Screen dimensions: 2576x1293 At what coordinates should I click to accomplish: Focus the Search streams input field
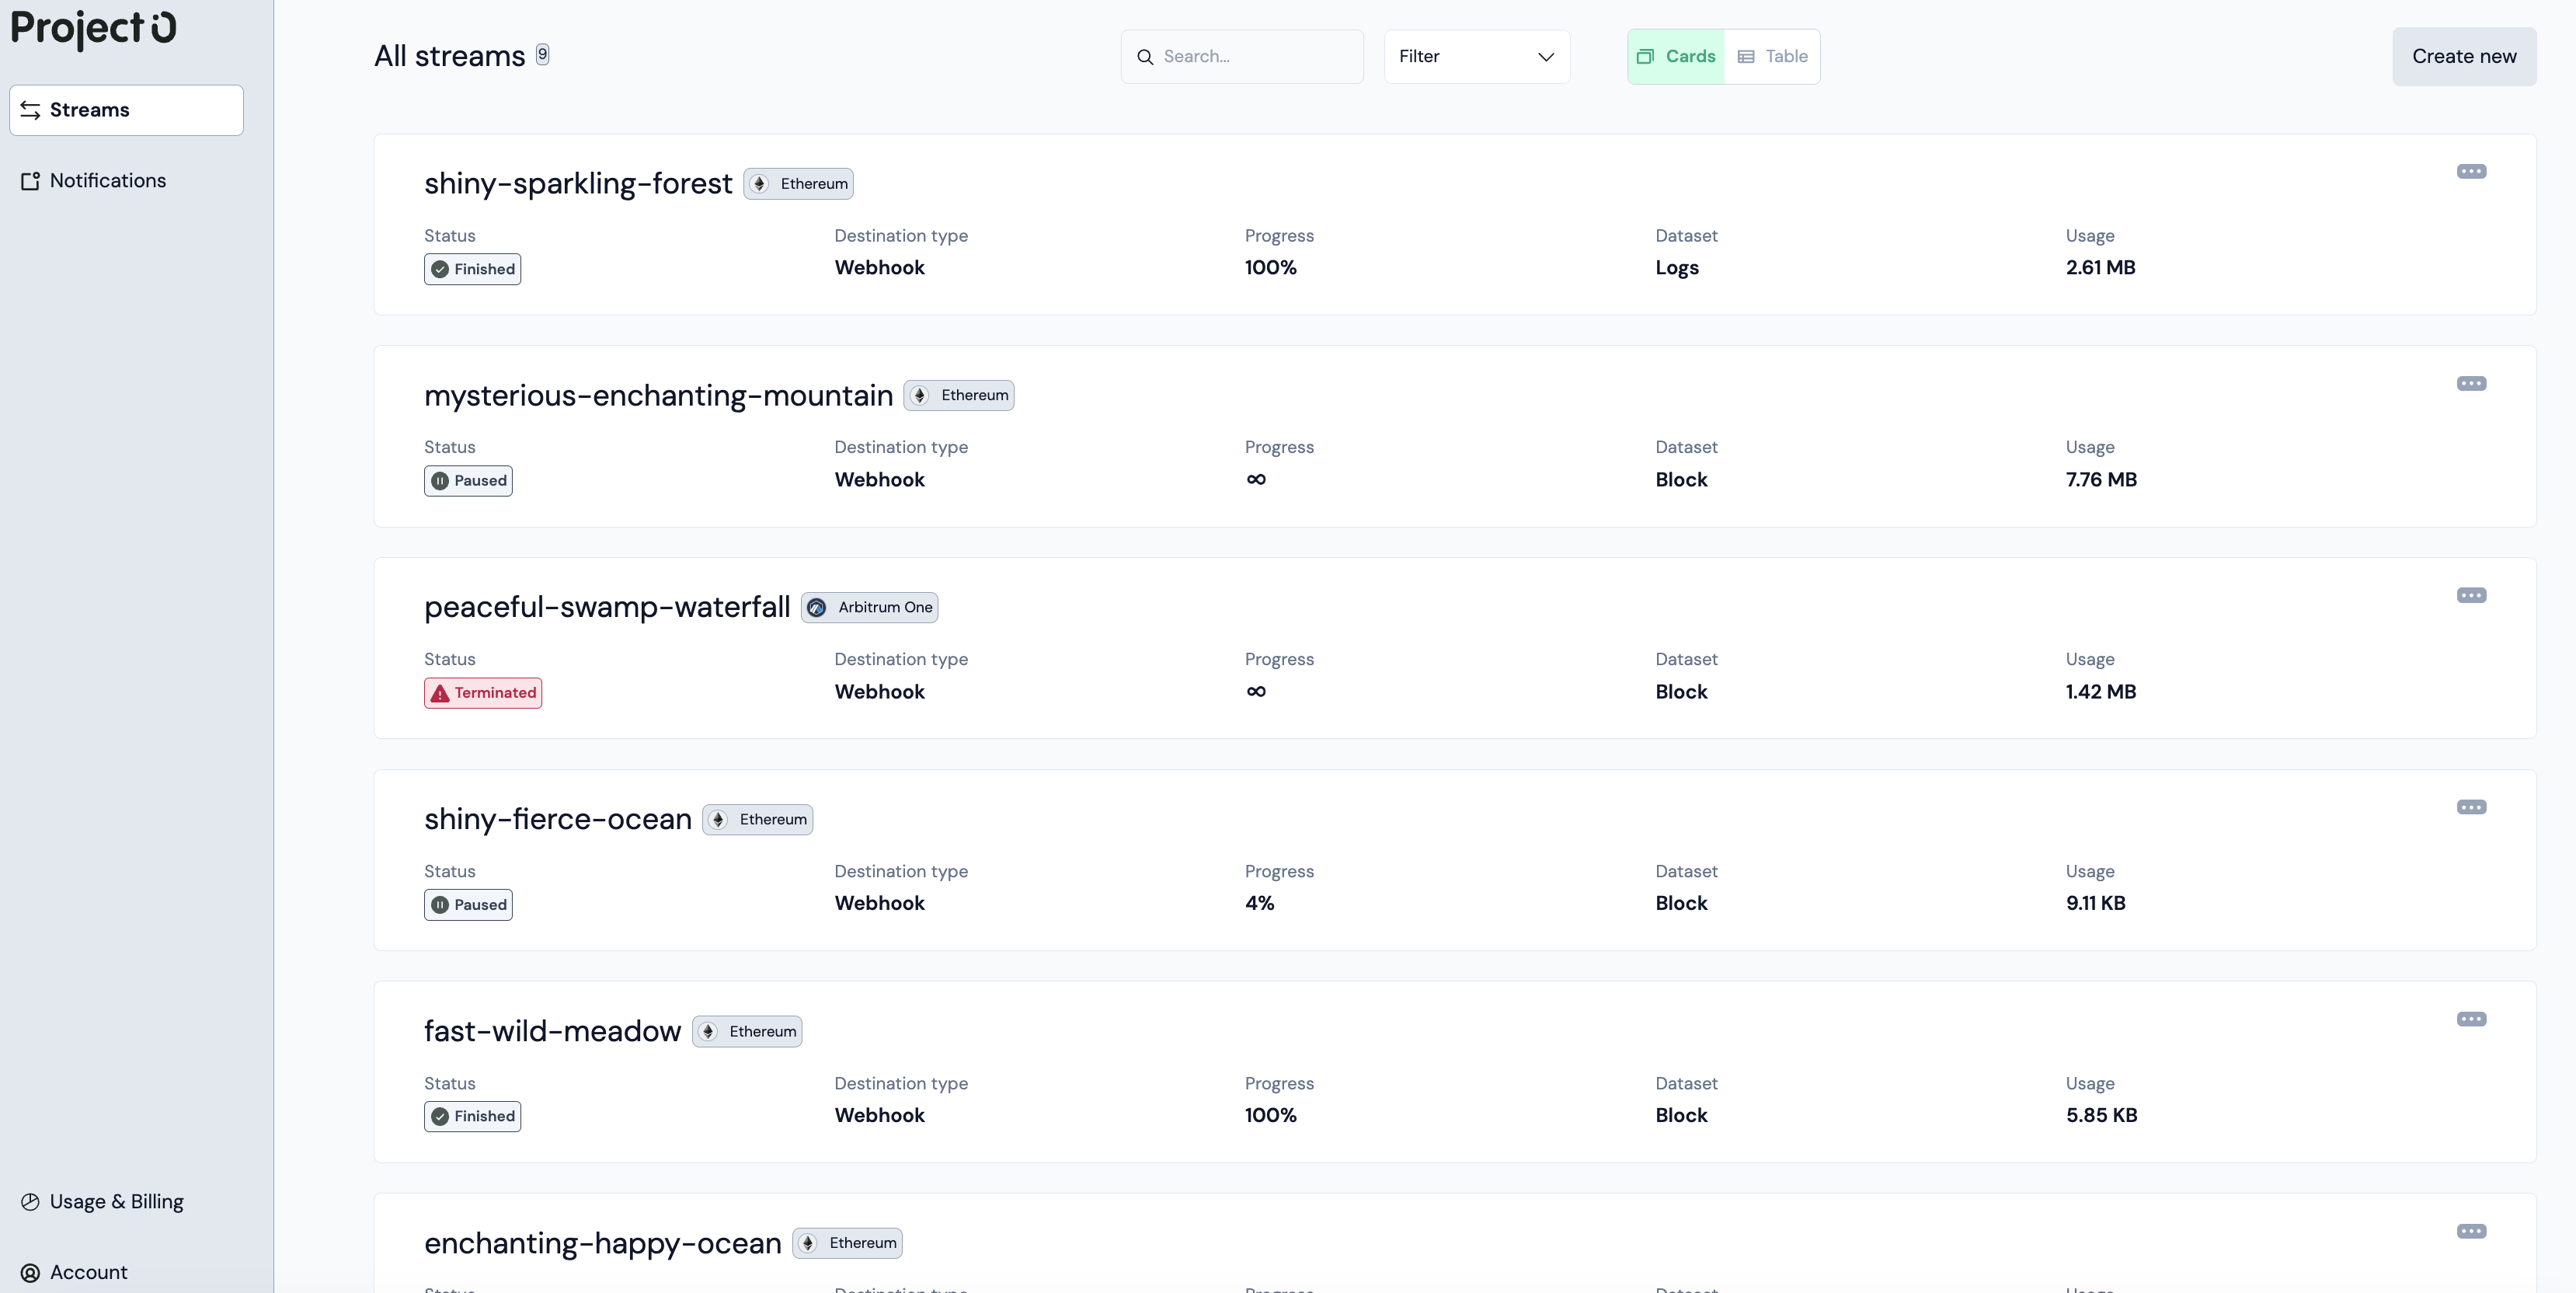1242,56
